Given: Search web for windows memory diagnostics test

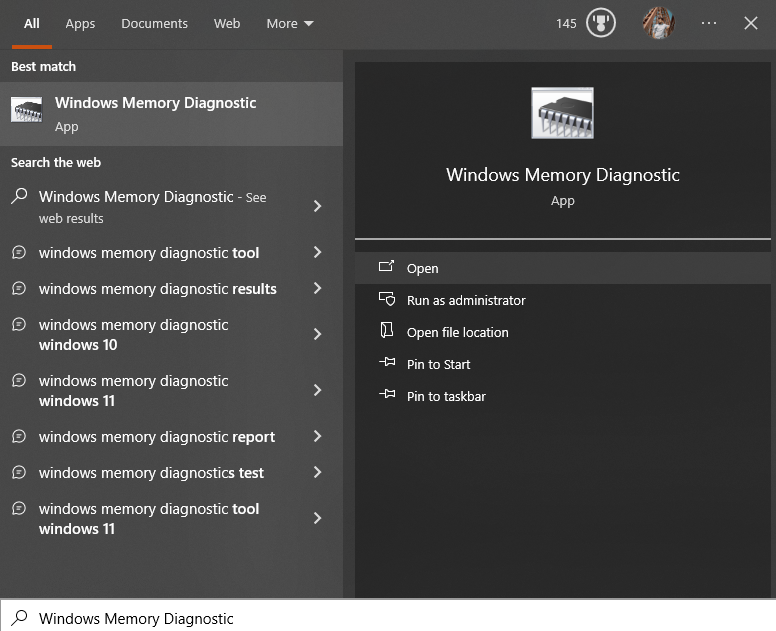Looking at the screenshot, I should [x=171, y=472].
